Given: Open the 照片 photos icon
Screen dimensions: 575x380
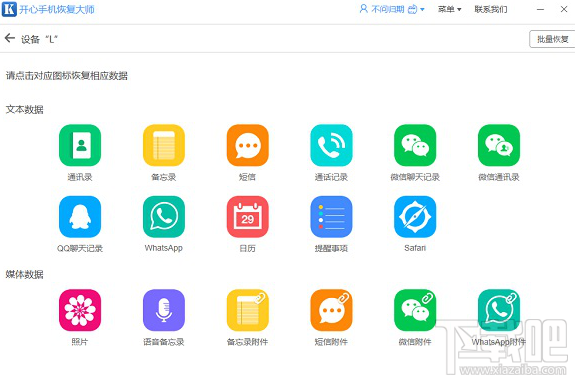Looking at the screenshot, I should pyautogui.click(x=80, y=310).
